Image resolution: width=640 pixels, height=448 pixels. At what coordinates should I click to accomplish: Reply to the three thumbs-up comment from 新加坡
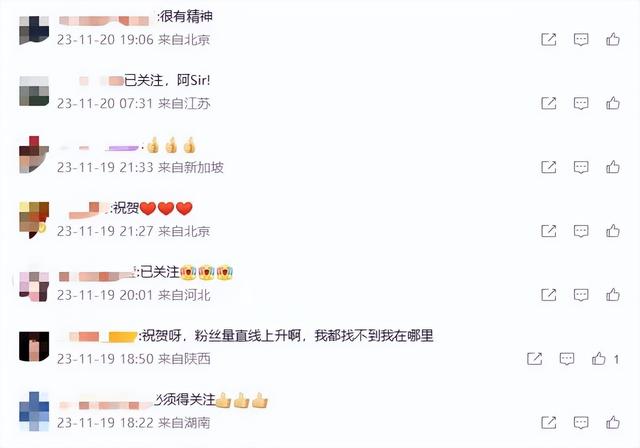pyautogui.click(x=581, y=167)
